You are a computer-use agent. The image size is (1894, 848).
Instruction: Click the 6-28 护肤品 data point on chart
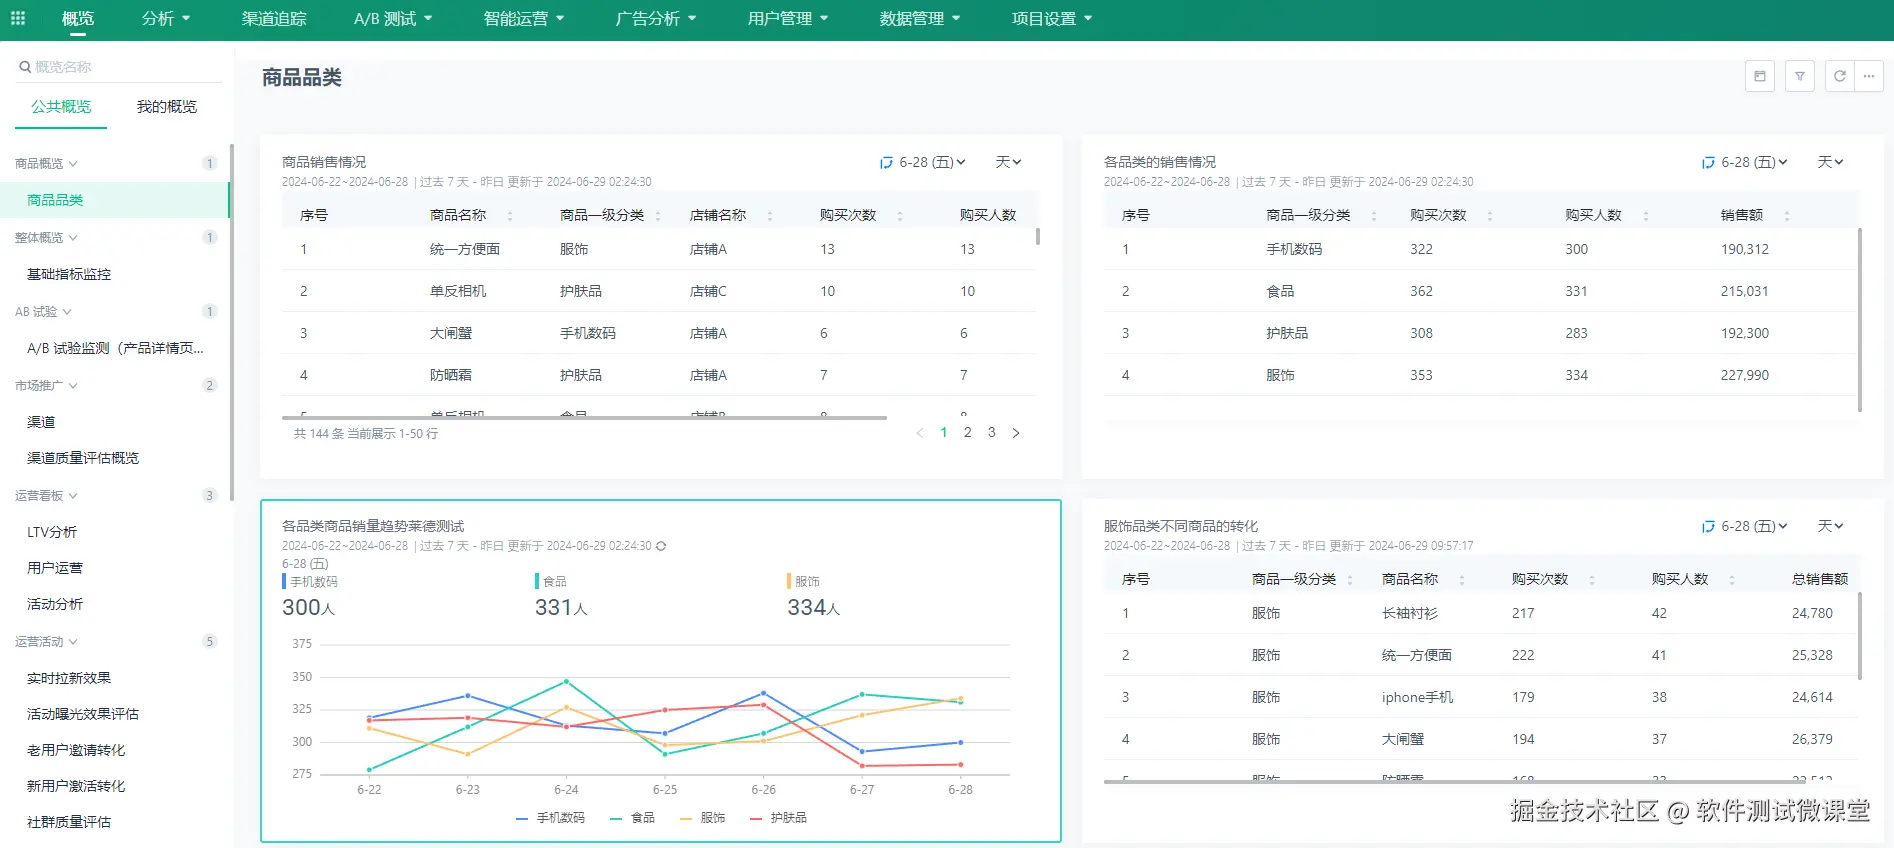961,765
